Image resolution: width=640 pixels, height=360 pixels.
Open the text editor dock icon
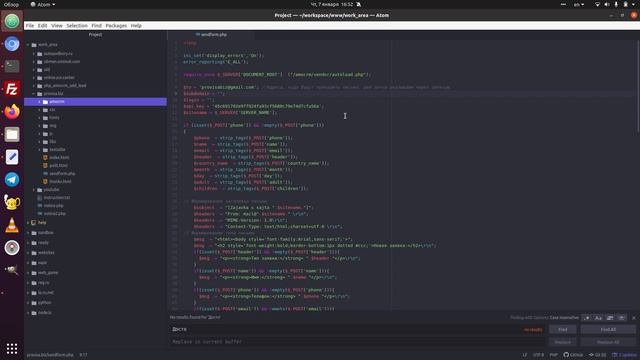[x=12, y=157]
